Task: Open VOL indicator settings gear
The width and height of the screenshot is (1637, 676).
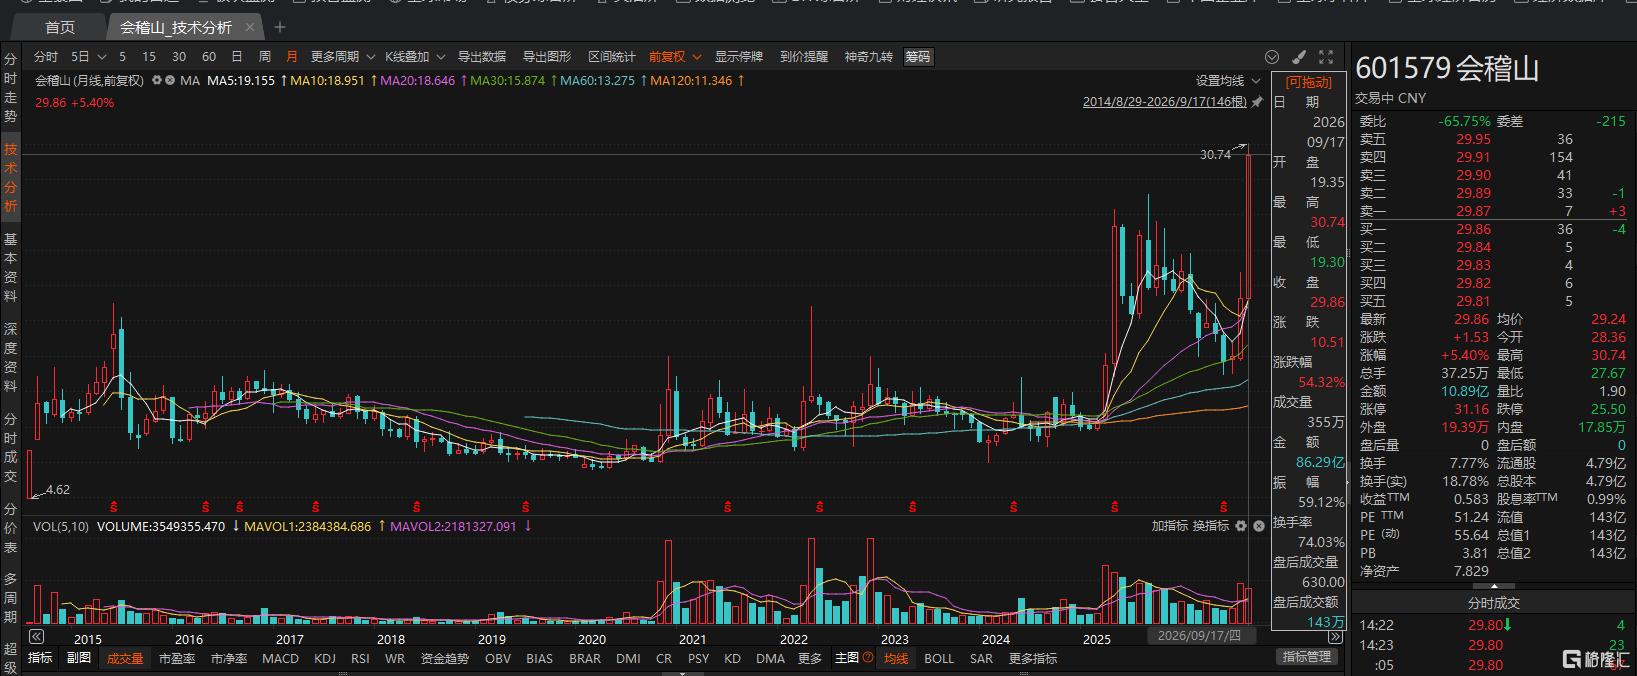Action: [x=1241, y=526]
